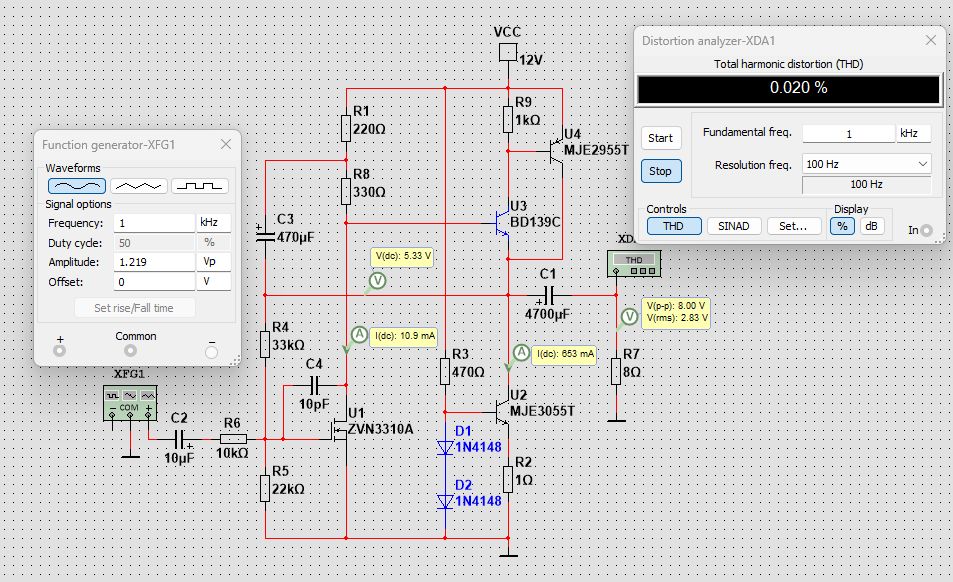This screenshot has width=953, height=582.
Task: Click the THD readout 0.020 %
Action: 789,88
